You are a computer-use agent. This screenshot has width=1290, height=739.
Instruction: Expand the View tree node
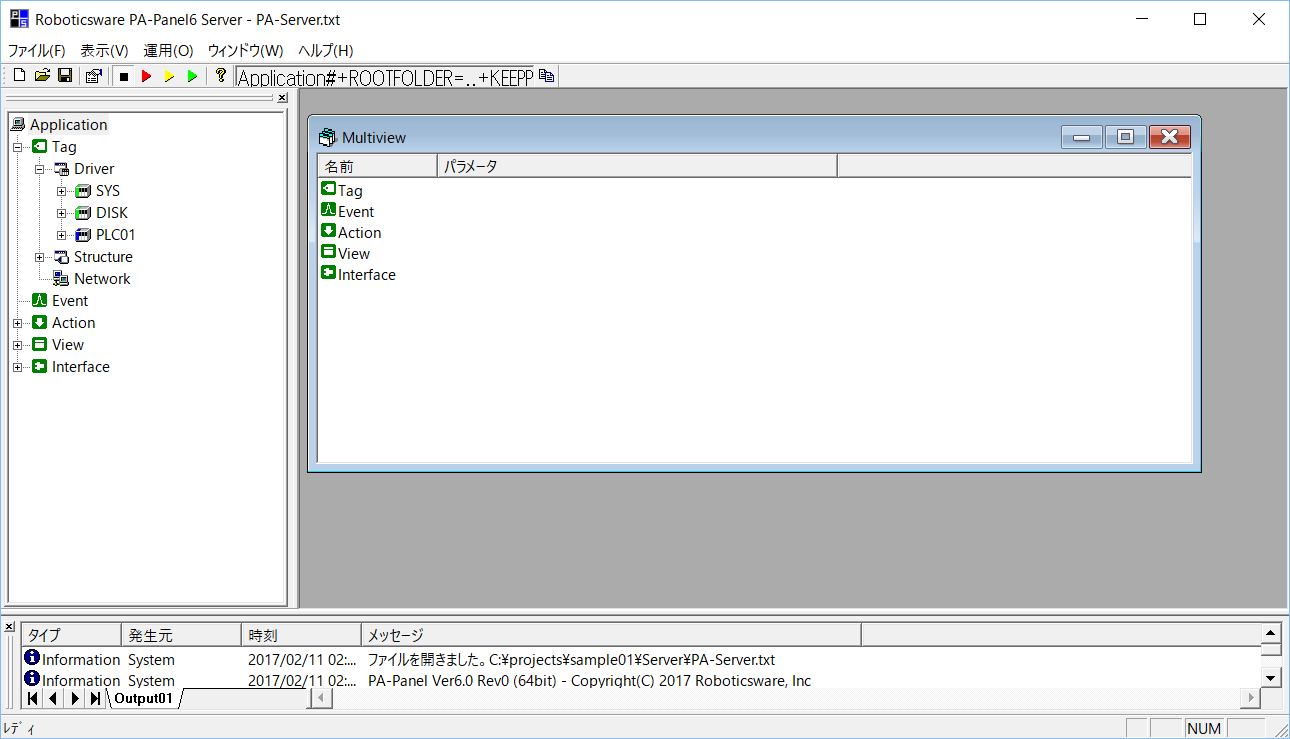(18, 345)
